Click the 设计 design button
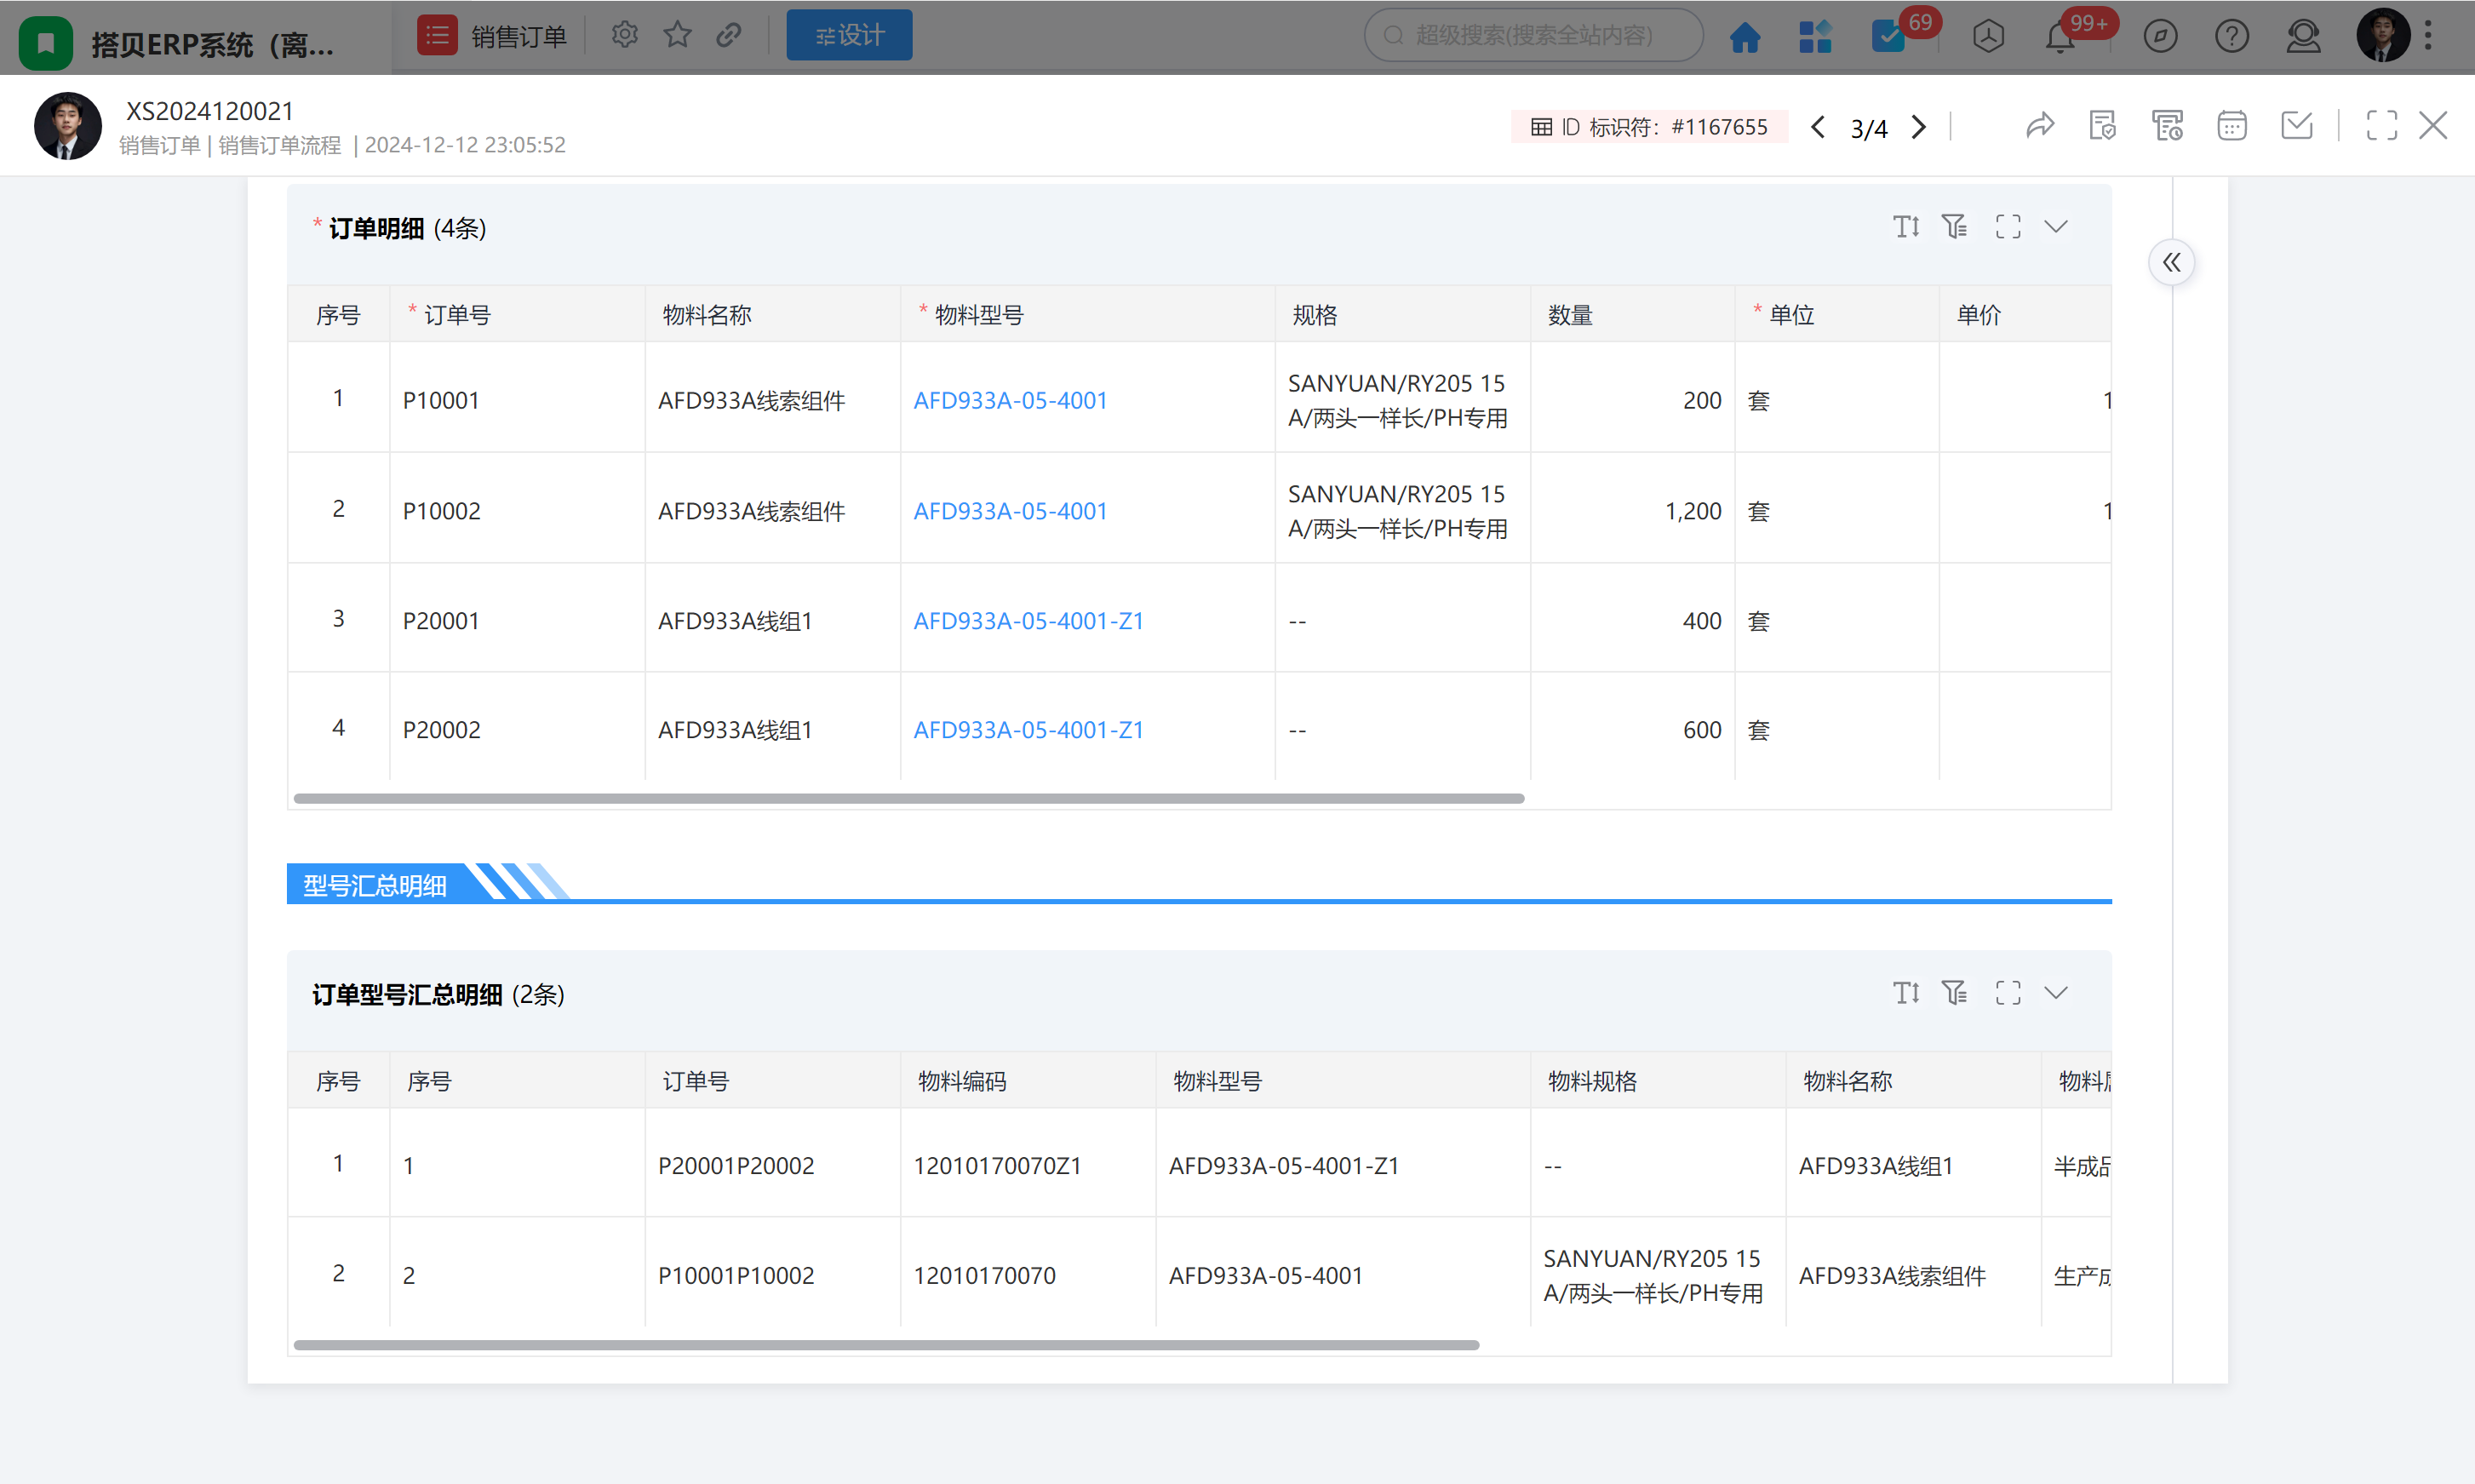 click(849, 35)
